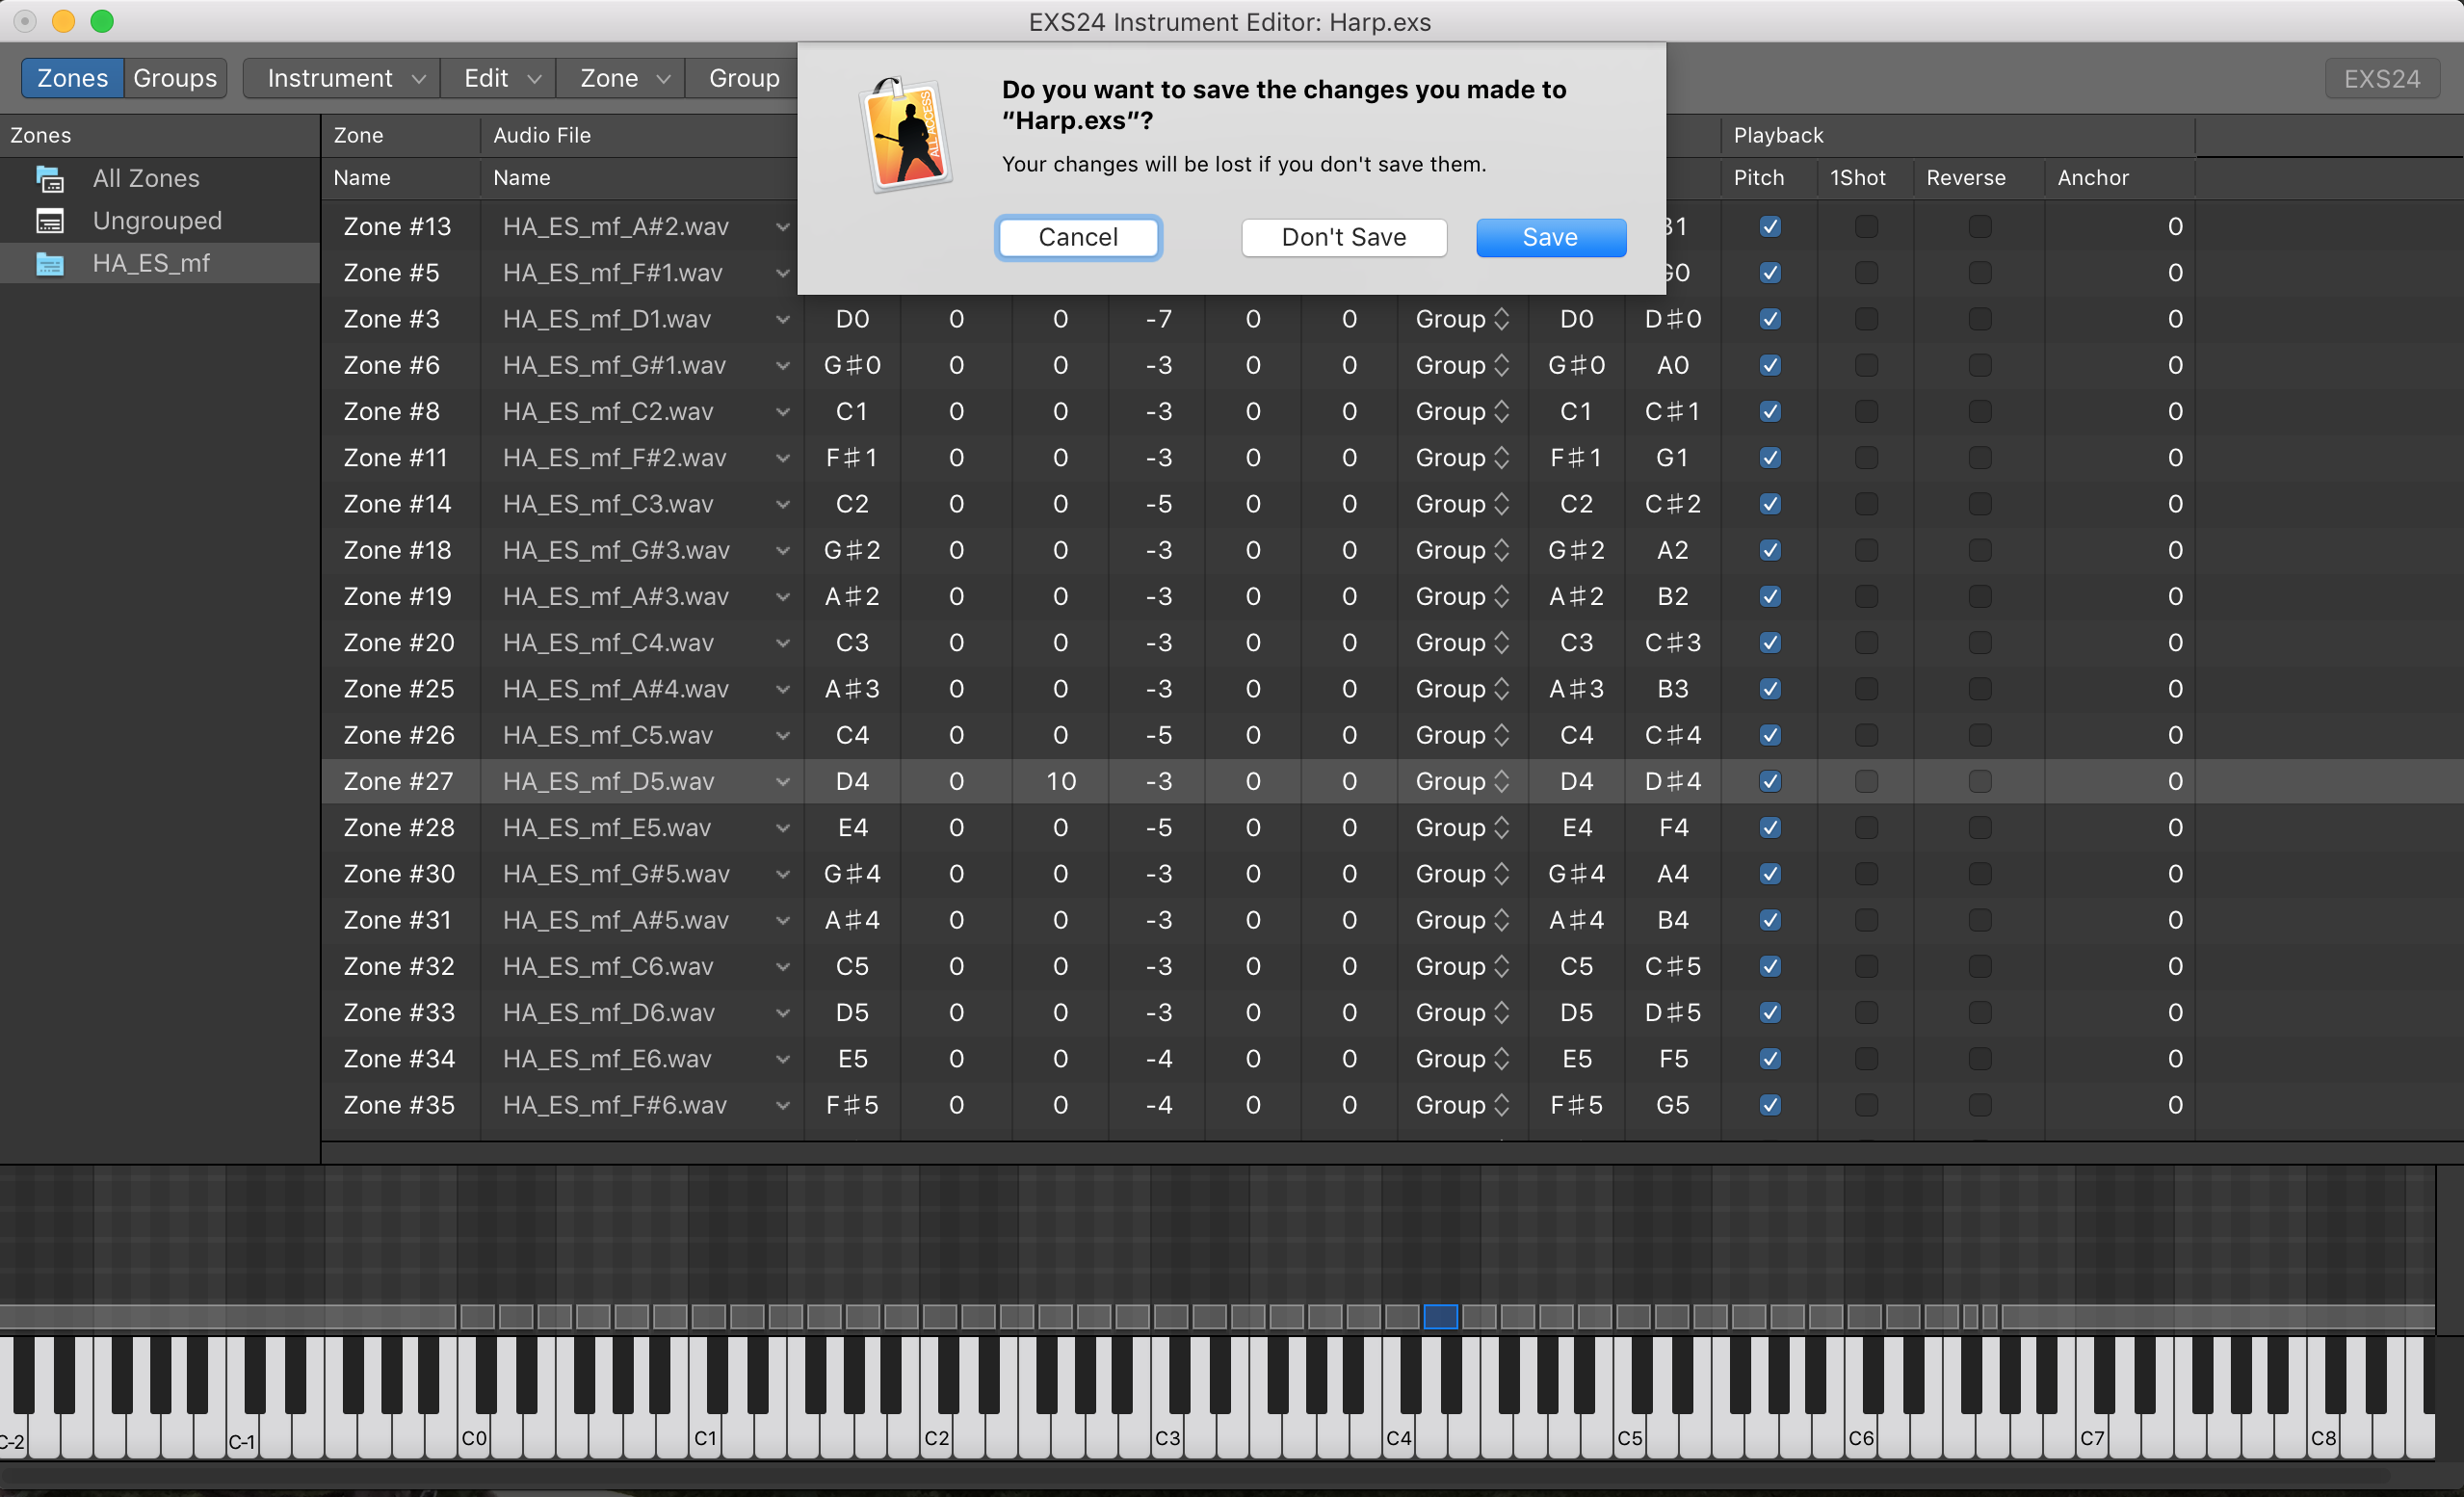Open the Zone menu
This screenshot has height=1497, width=2464.
[622, 78]
